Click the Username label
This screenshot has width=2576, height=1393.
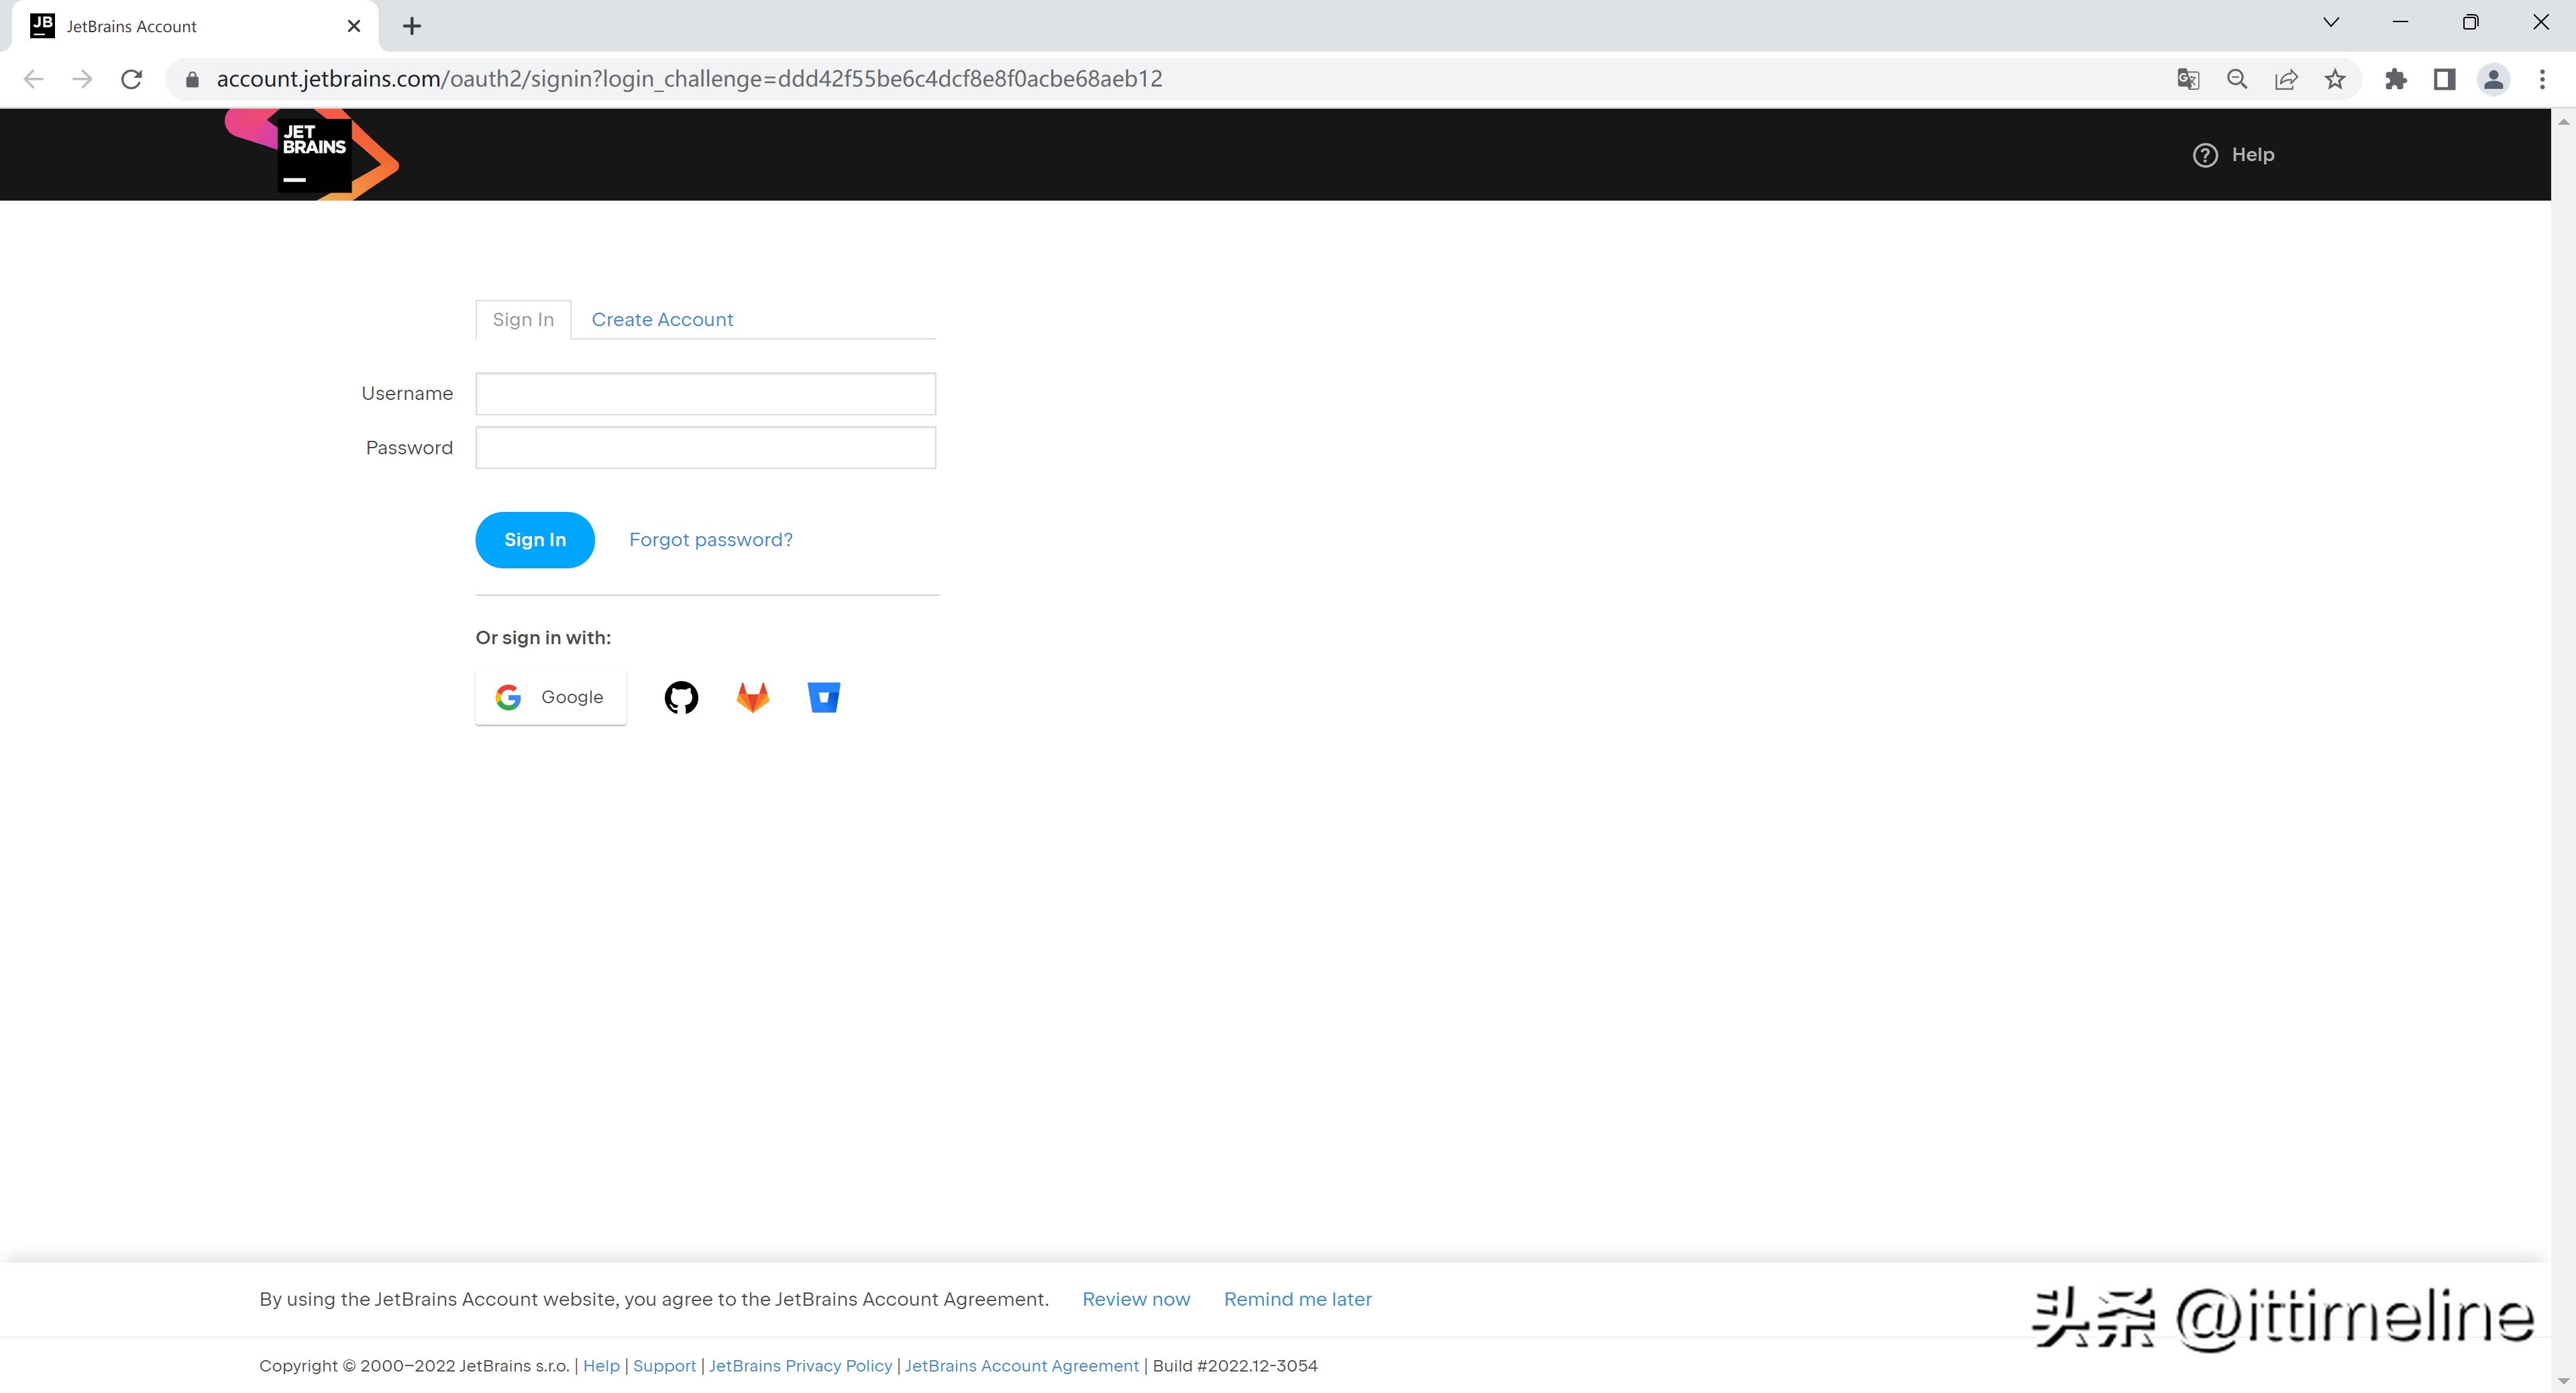coord(407,394)
